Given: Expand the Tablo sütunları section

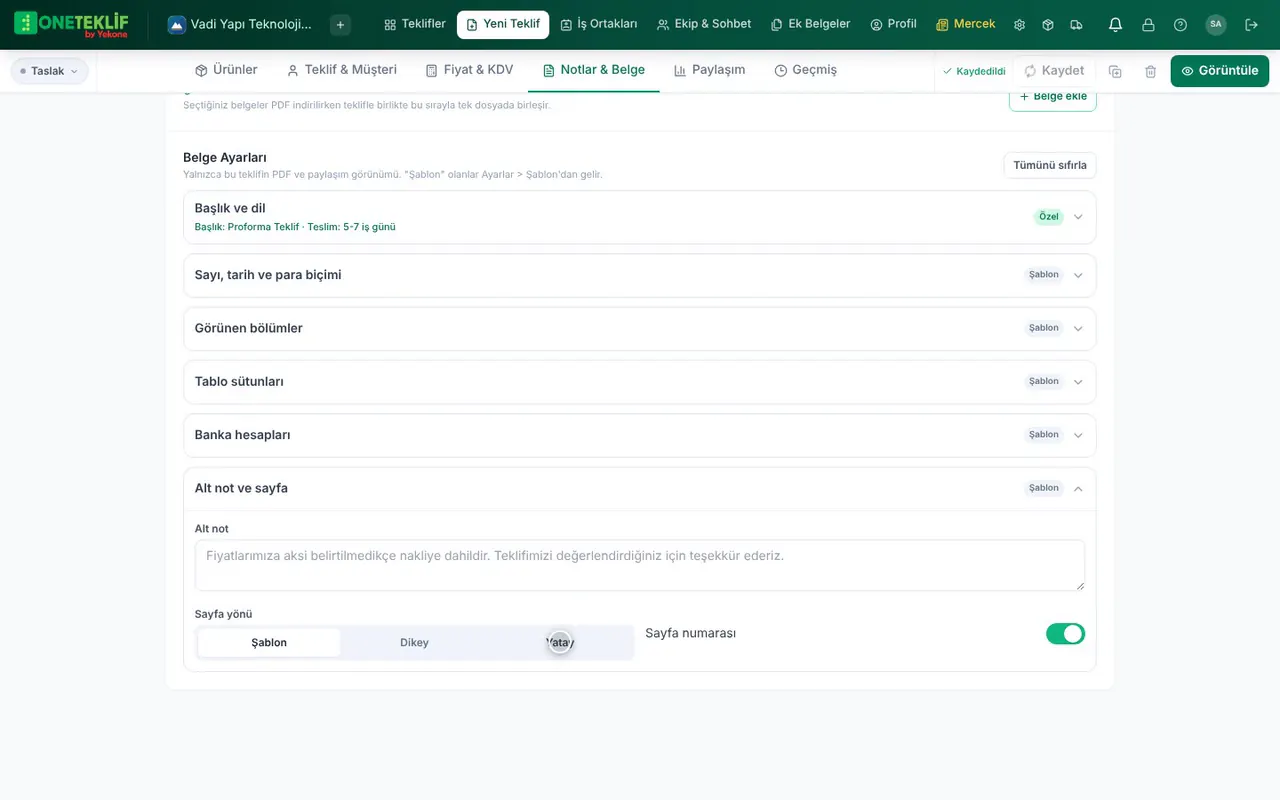Looking at the screenshot, I should (x=640, y=382).
